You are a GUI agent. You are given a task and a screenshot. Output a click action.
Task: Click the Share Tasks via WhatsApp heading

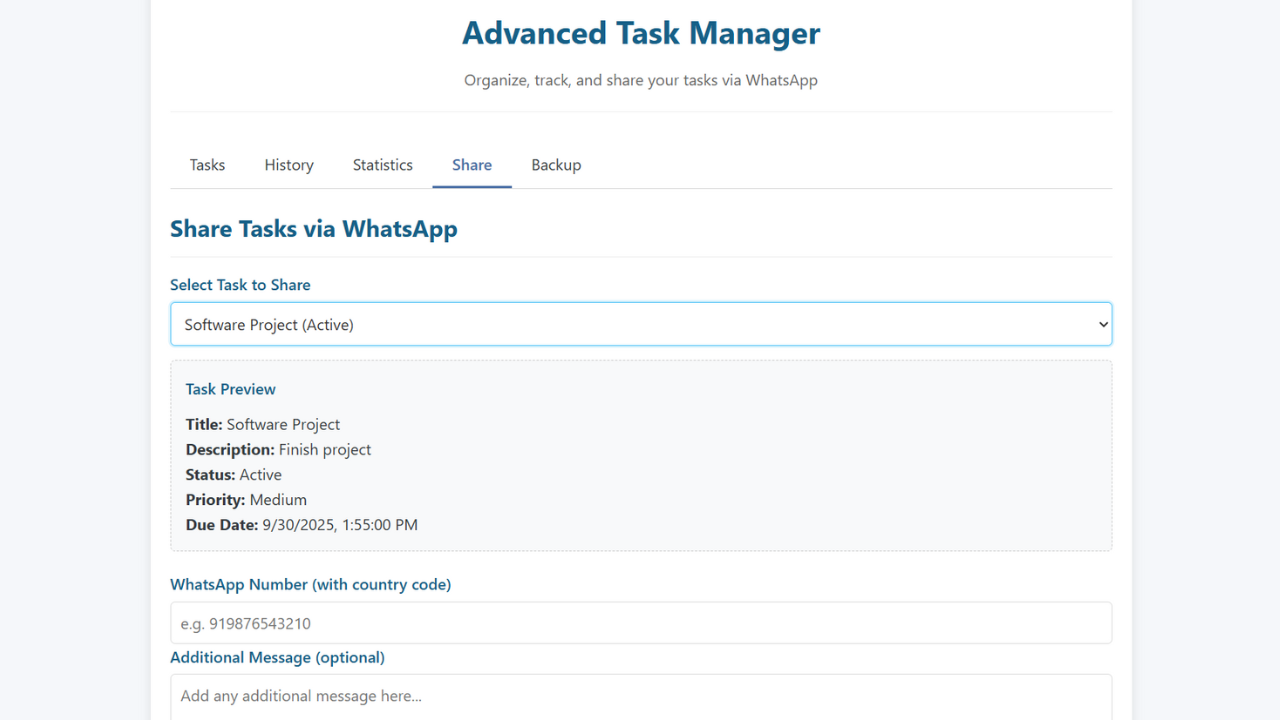pos(314,229)
